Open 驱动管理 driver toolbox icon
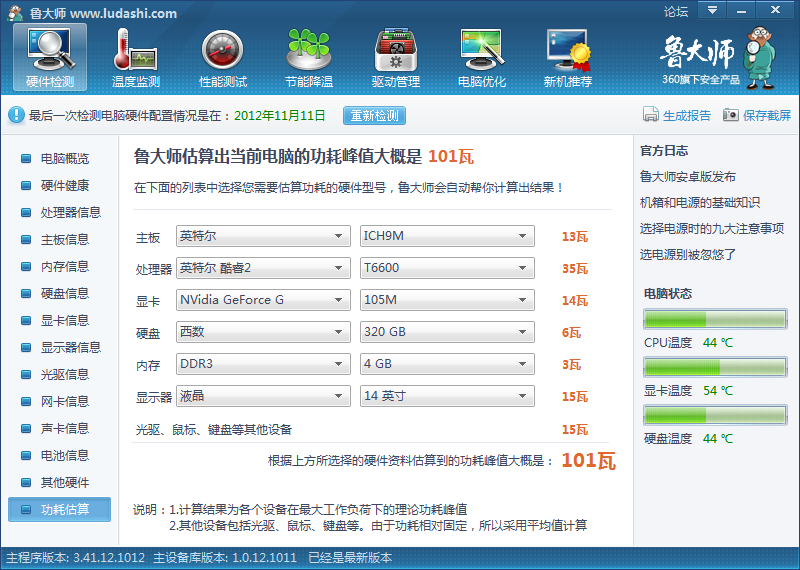 pos(395,50)
